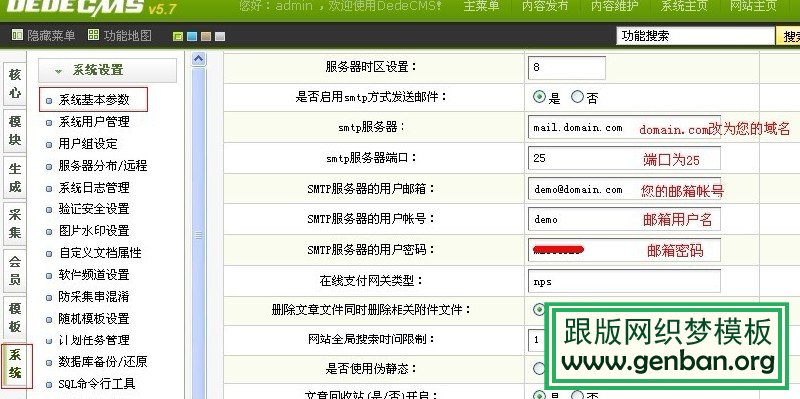Viewport: 800px width, 399px height.
Task: Click the 在线支付网关类型 input field
Action: point(624,281)
